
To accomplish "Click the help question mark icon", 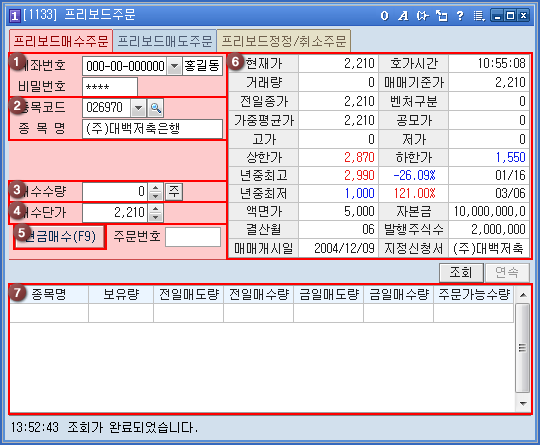I will 460,15.
